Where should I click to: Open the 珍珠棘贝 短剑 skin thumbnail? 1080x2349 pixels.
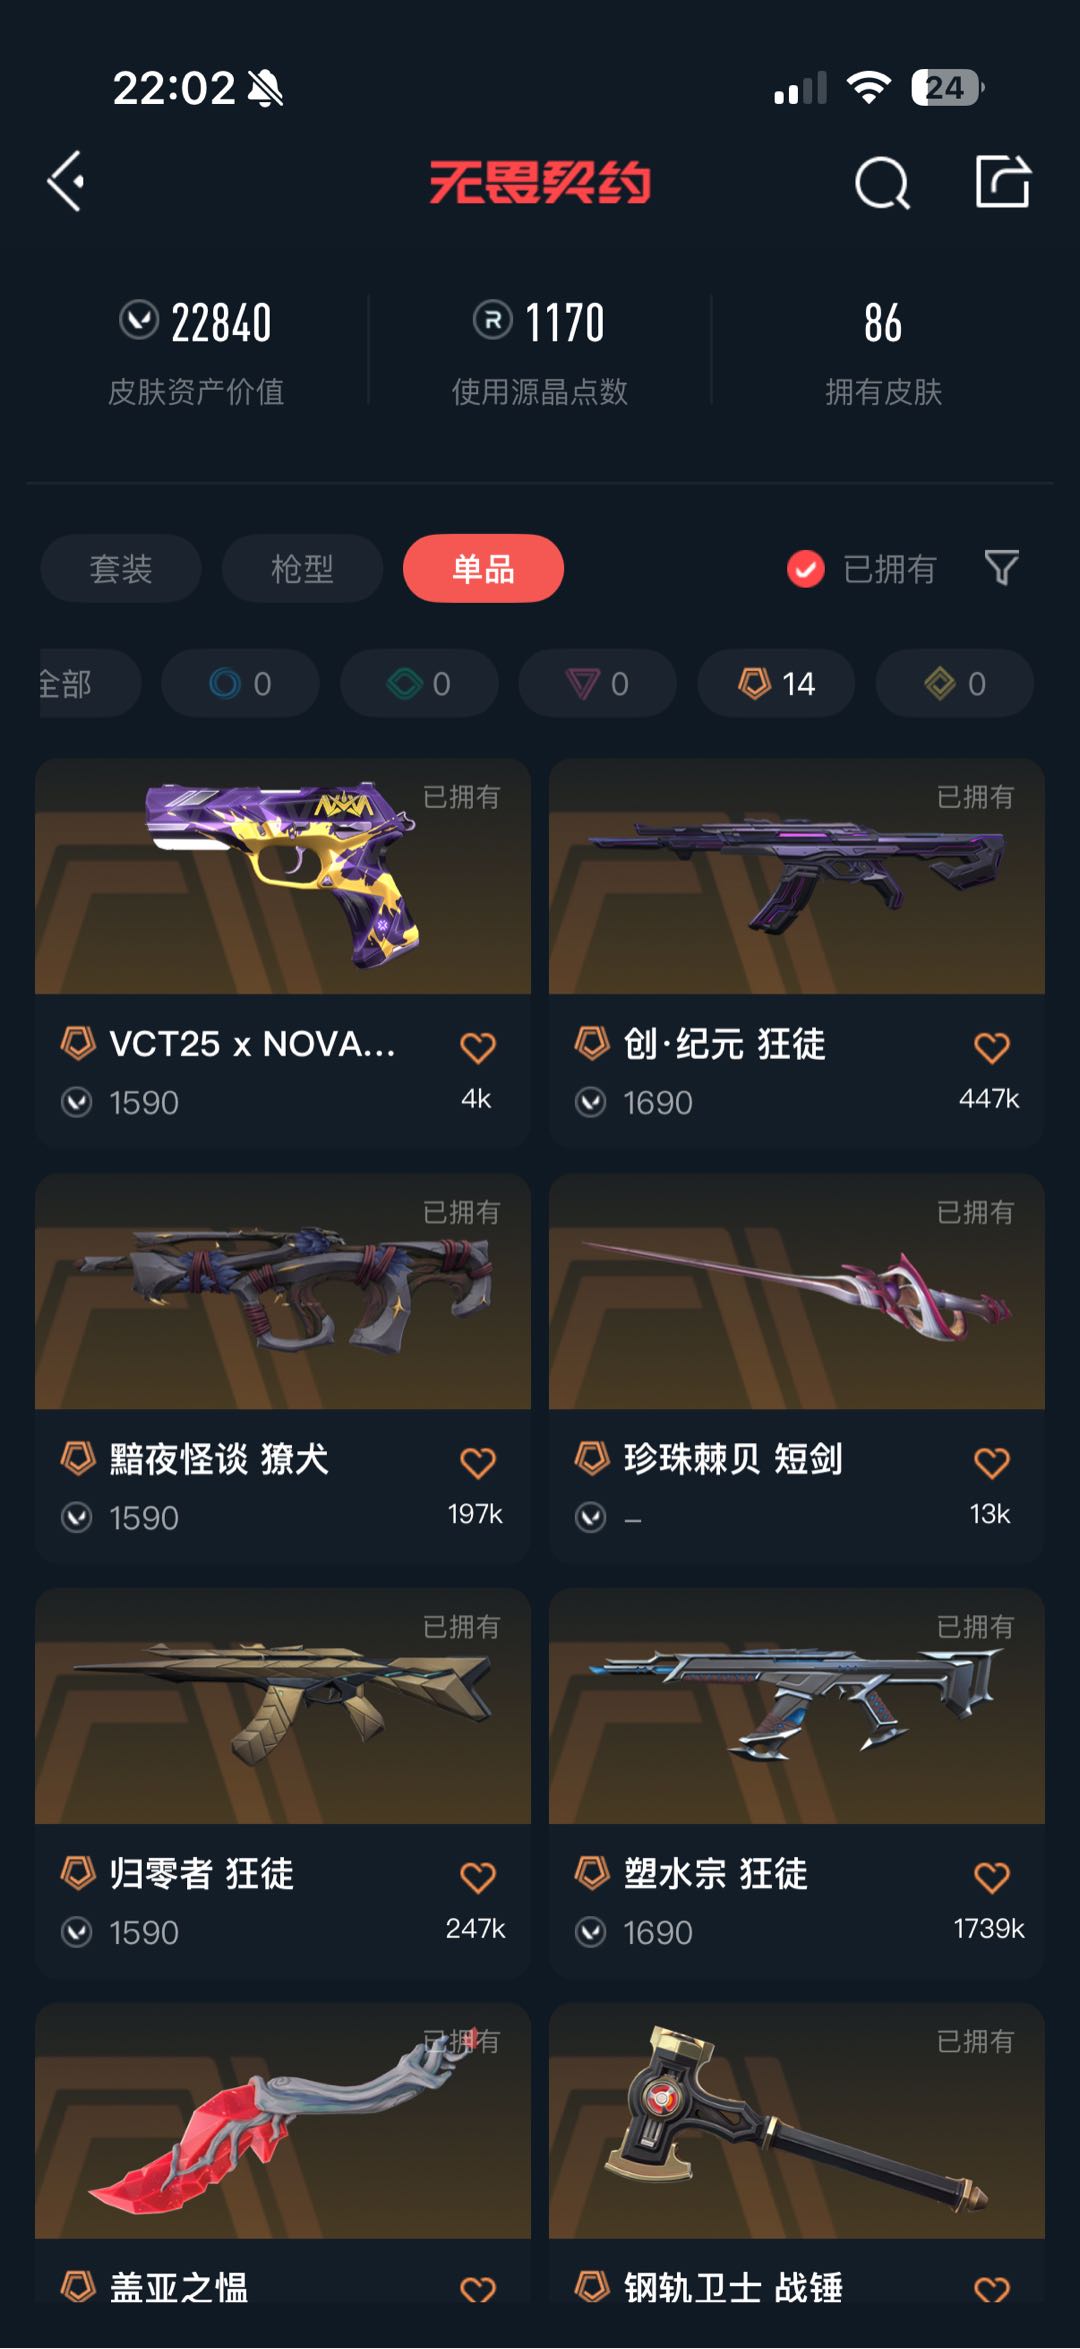point(797,1292)
